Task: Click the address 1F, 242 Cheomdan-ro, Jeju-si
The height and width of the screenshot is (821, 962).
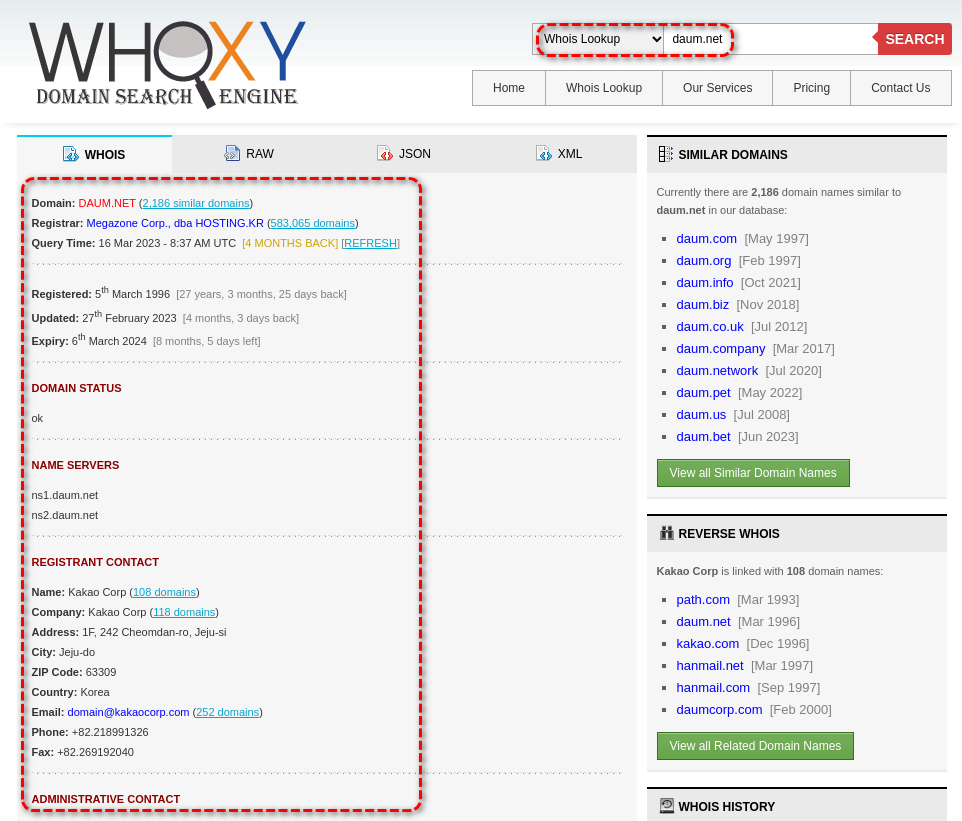Action: click(154, 633)
